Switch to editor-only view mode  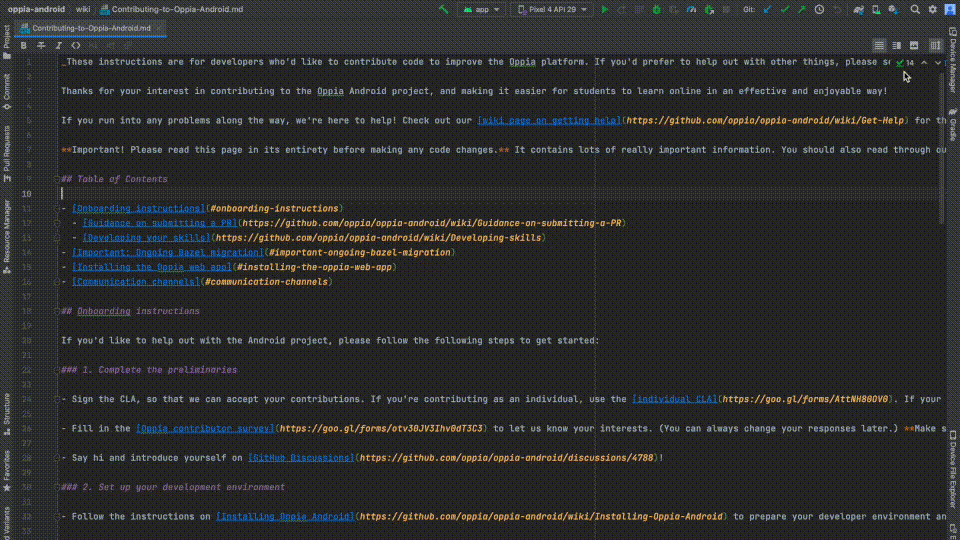(x=879, y=45)
